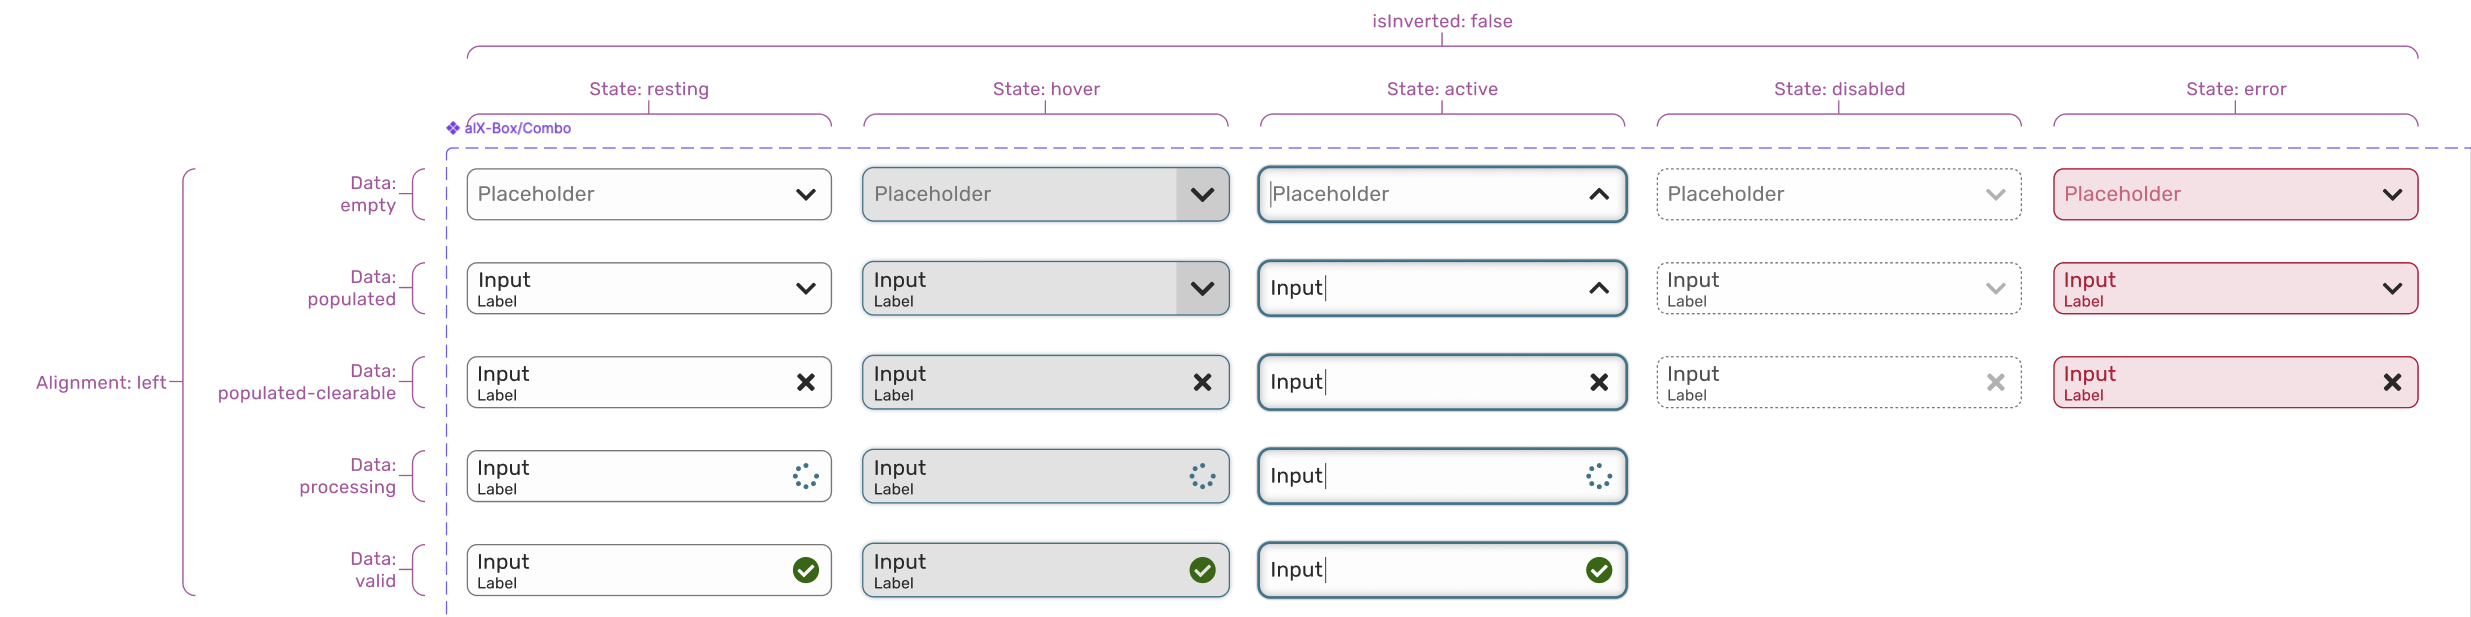Screen dimensions: 2471x617
Task: Click green checkmark in active valid combo
Action: 1599,570
